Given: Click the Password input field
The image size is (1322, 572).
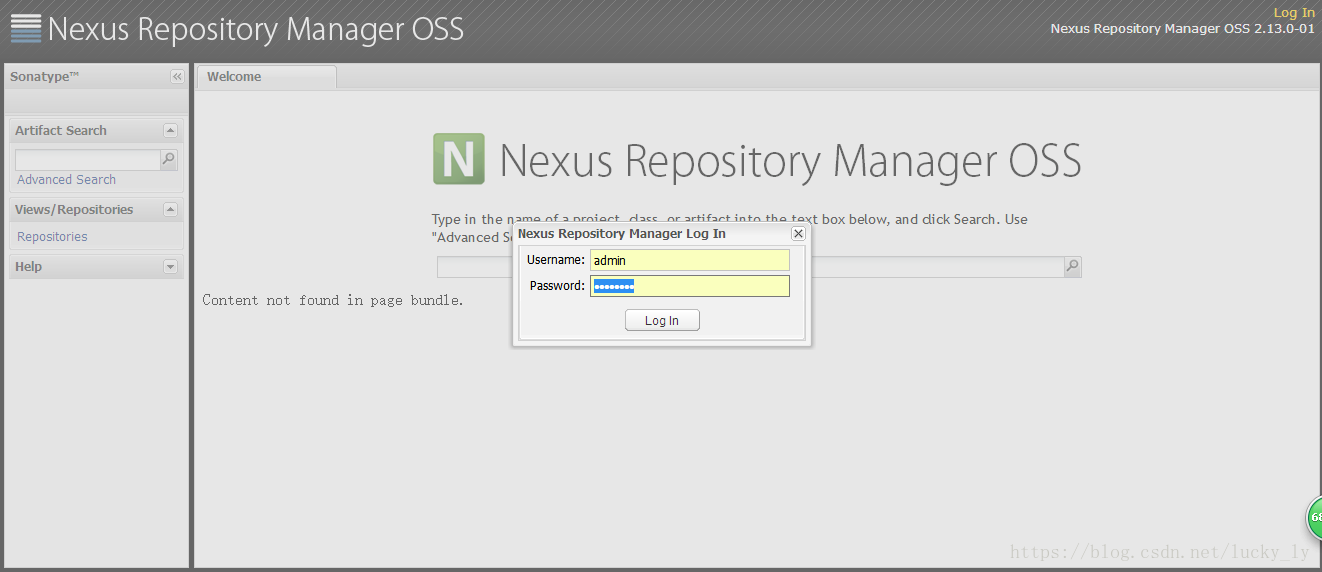Looking at the screenshot, I should tap(690, 286).
